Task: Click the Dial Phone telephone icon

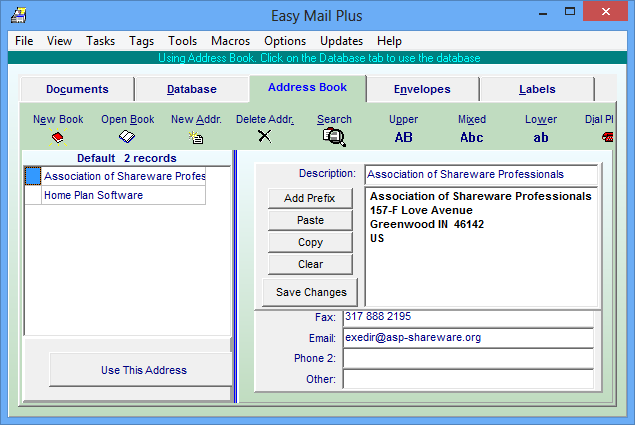Action: pyautogui.click(x=607, y=137)
